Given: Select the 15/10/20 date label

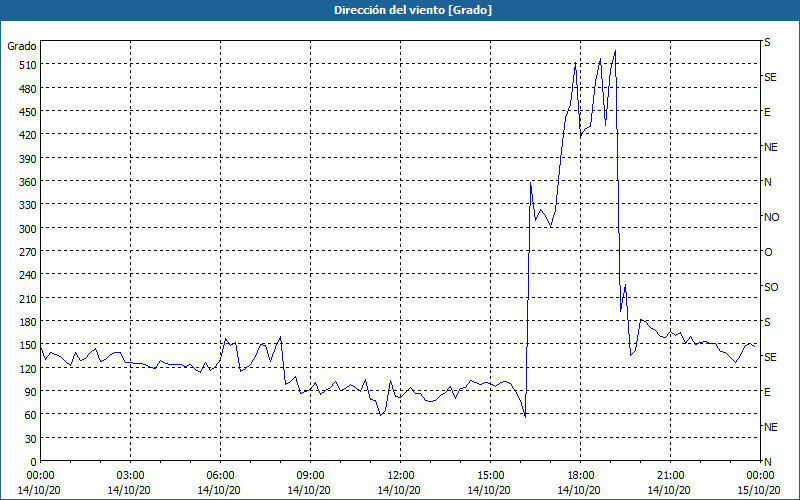Looking at the screenshot, I should tap(759, 490).
